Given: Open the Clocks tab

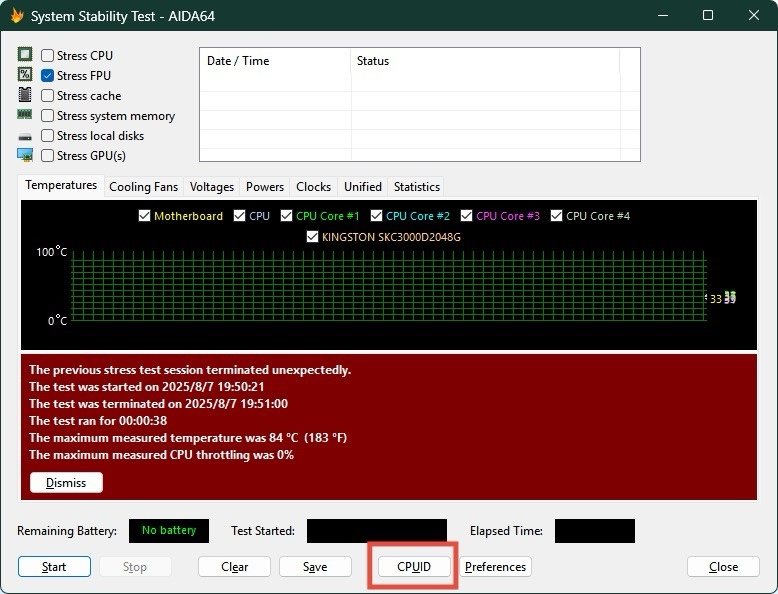Looking at the screenshot, I should [314, 187].
